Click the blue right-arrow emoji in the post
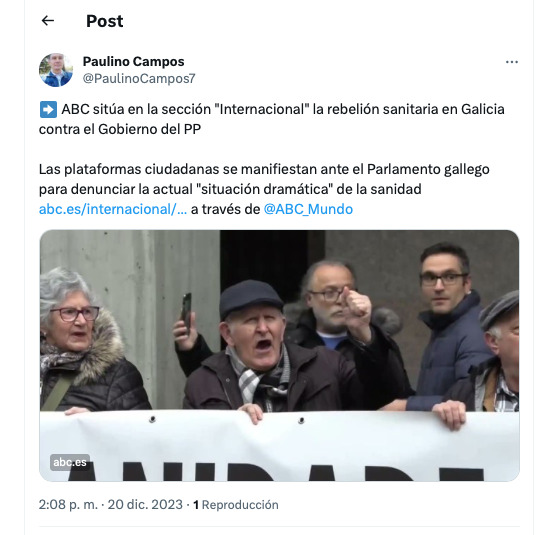The image size is (557, 535). point(48,109)
